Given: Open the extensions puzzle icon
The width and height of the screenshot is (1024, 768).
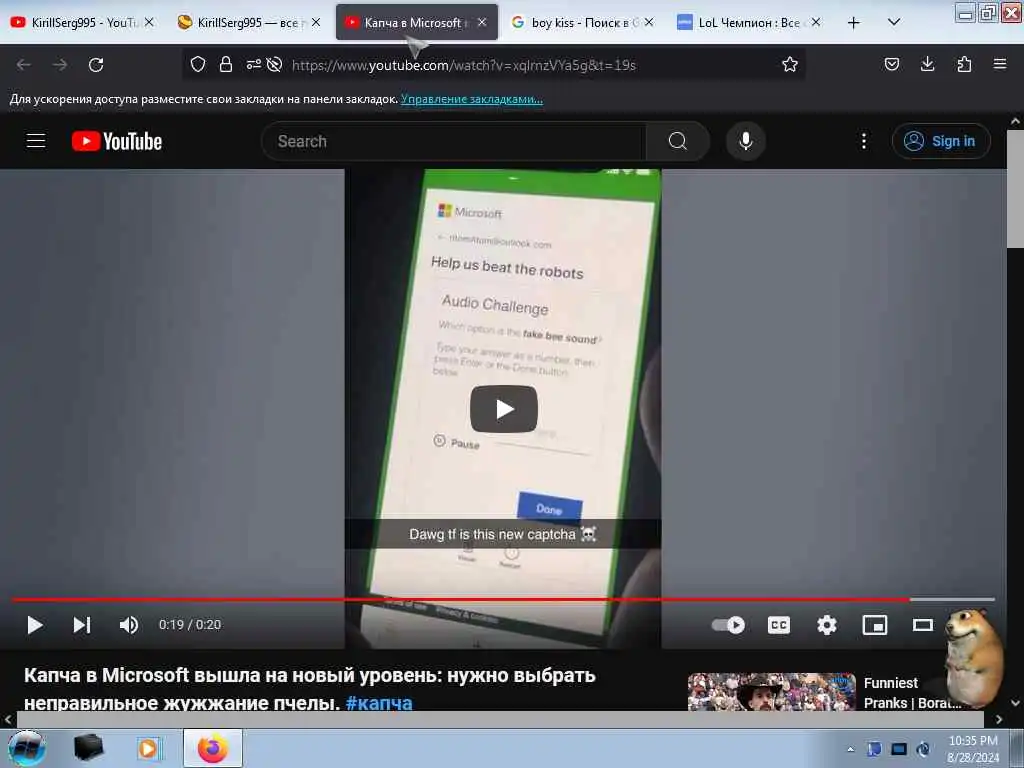Looking at the screenshot, I should tap(964, 64).
